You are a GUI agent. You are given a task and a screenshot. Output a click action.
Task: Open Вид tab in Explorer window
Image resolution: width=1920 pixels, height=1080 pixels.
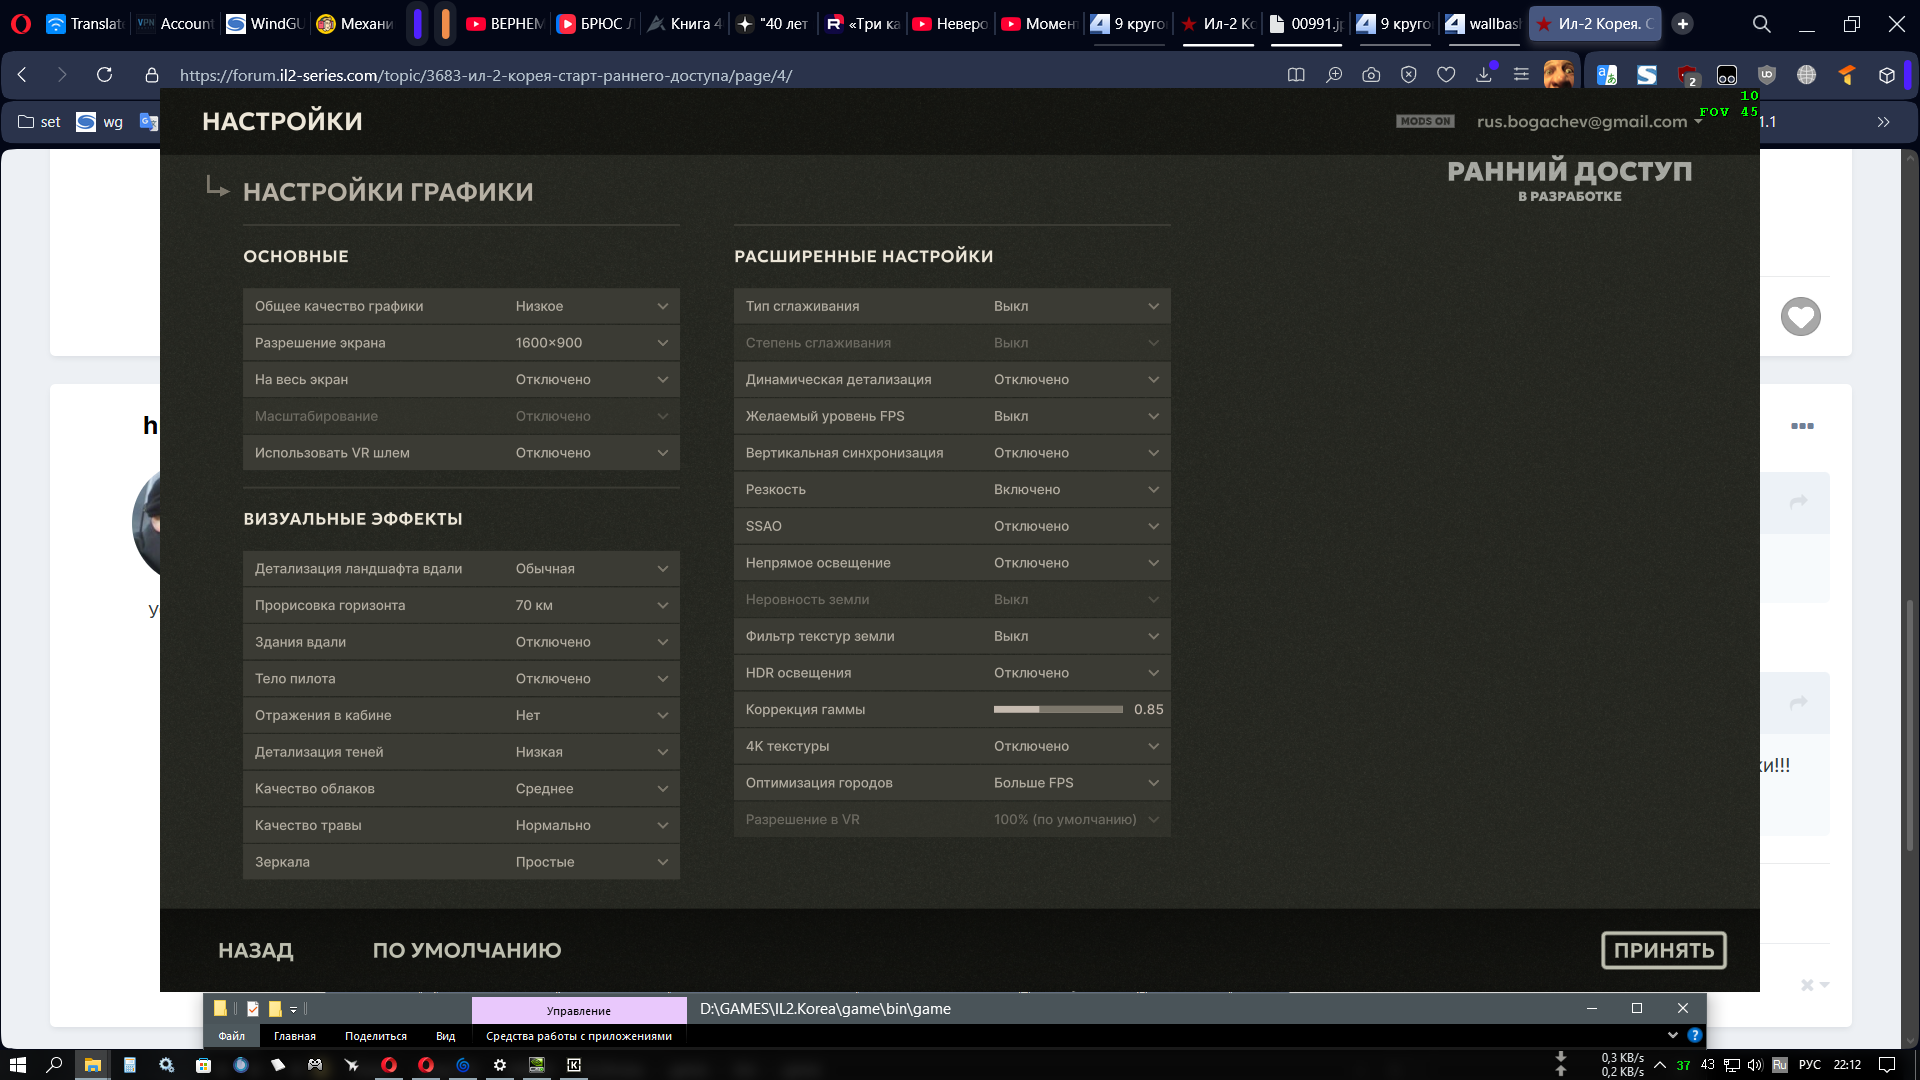coord(446,1036)
